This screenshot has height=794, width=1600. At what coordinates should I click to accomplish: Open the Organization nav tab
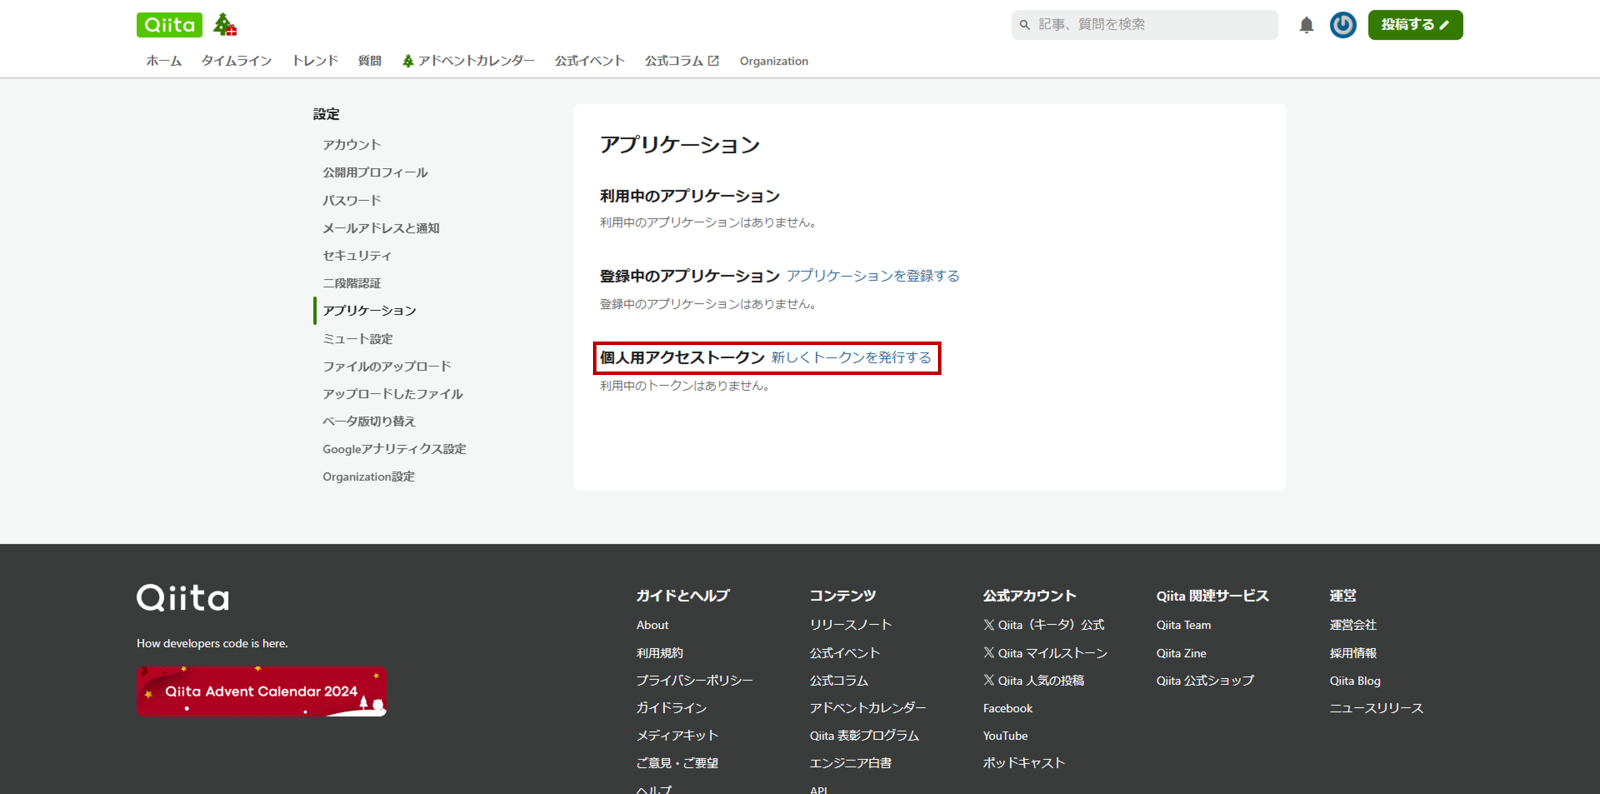click(774, 61)
